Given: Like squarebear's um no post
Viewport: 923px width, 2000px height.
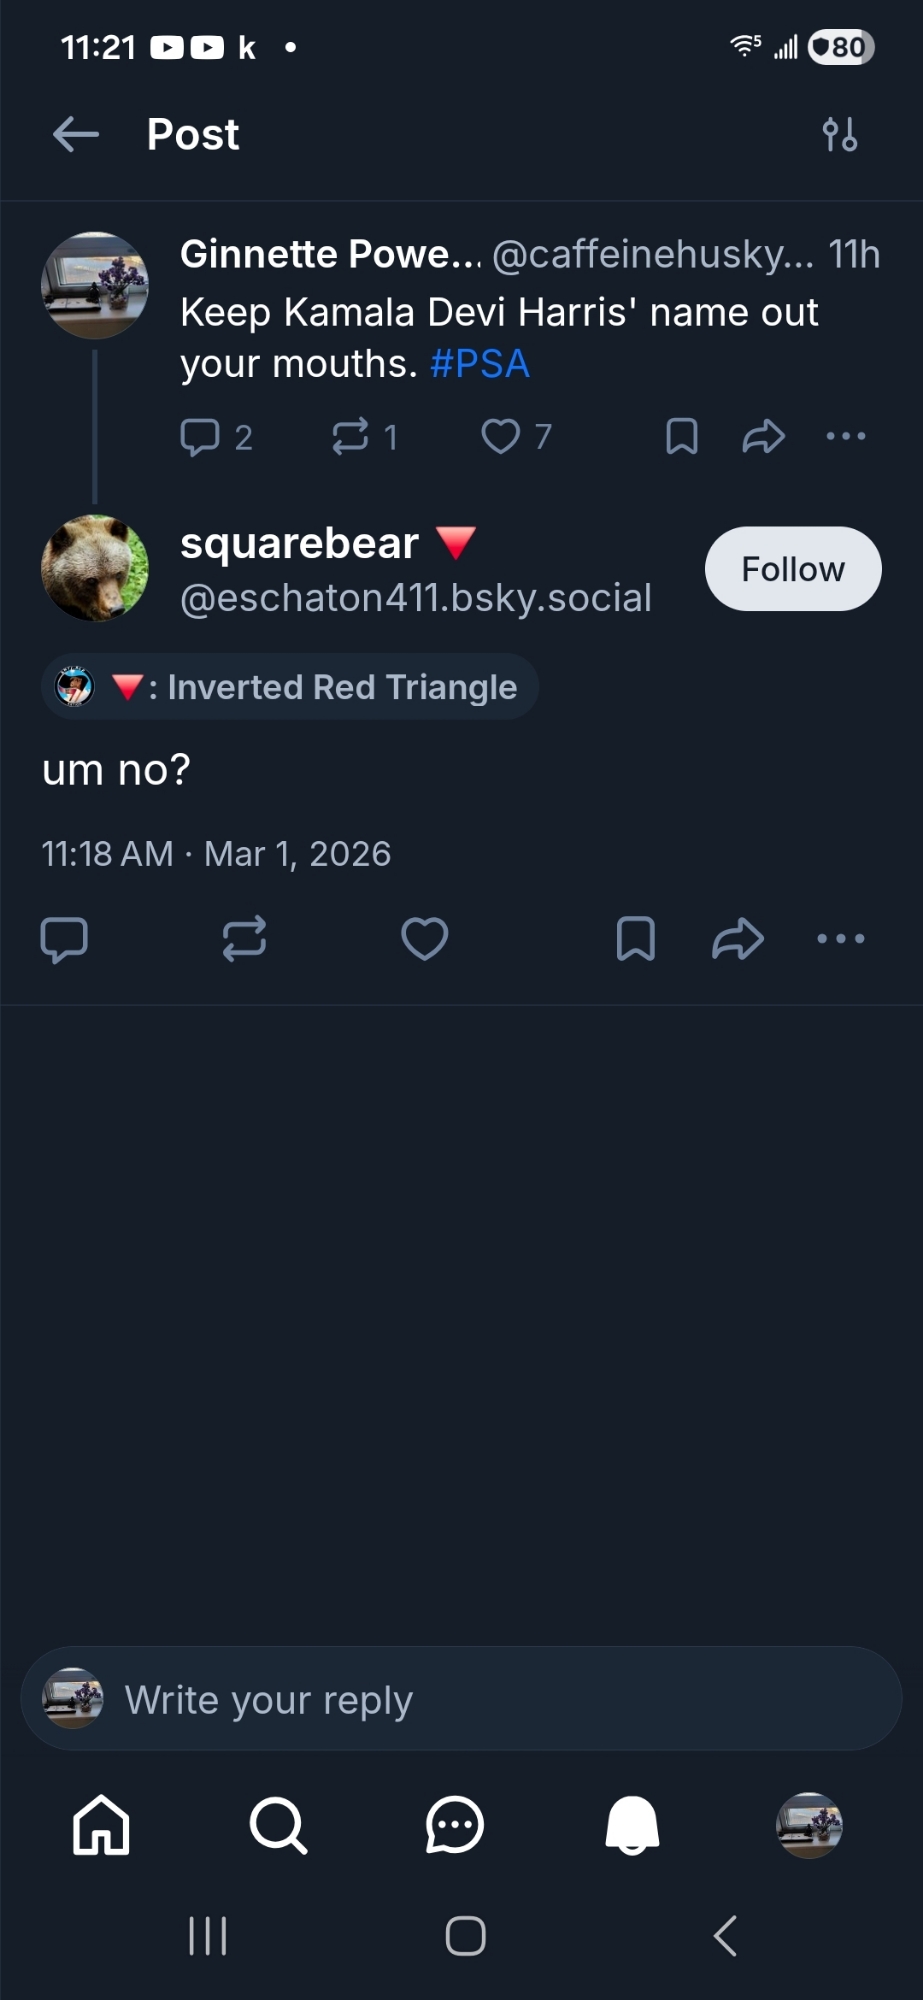Looking at the screenshot, I should [424, 939].
